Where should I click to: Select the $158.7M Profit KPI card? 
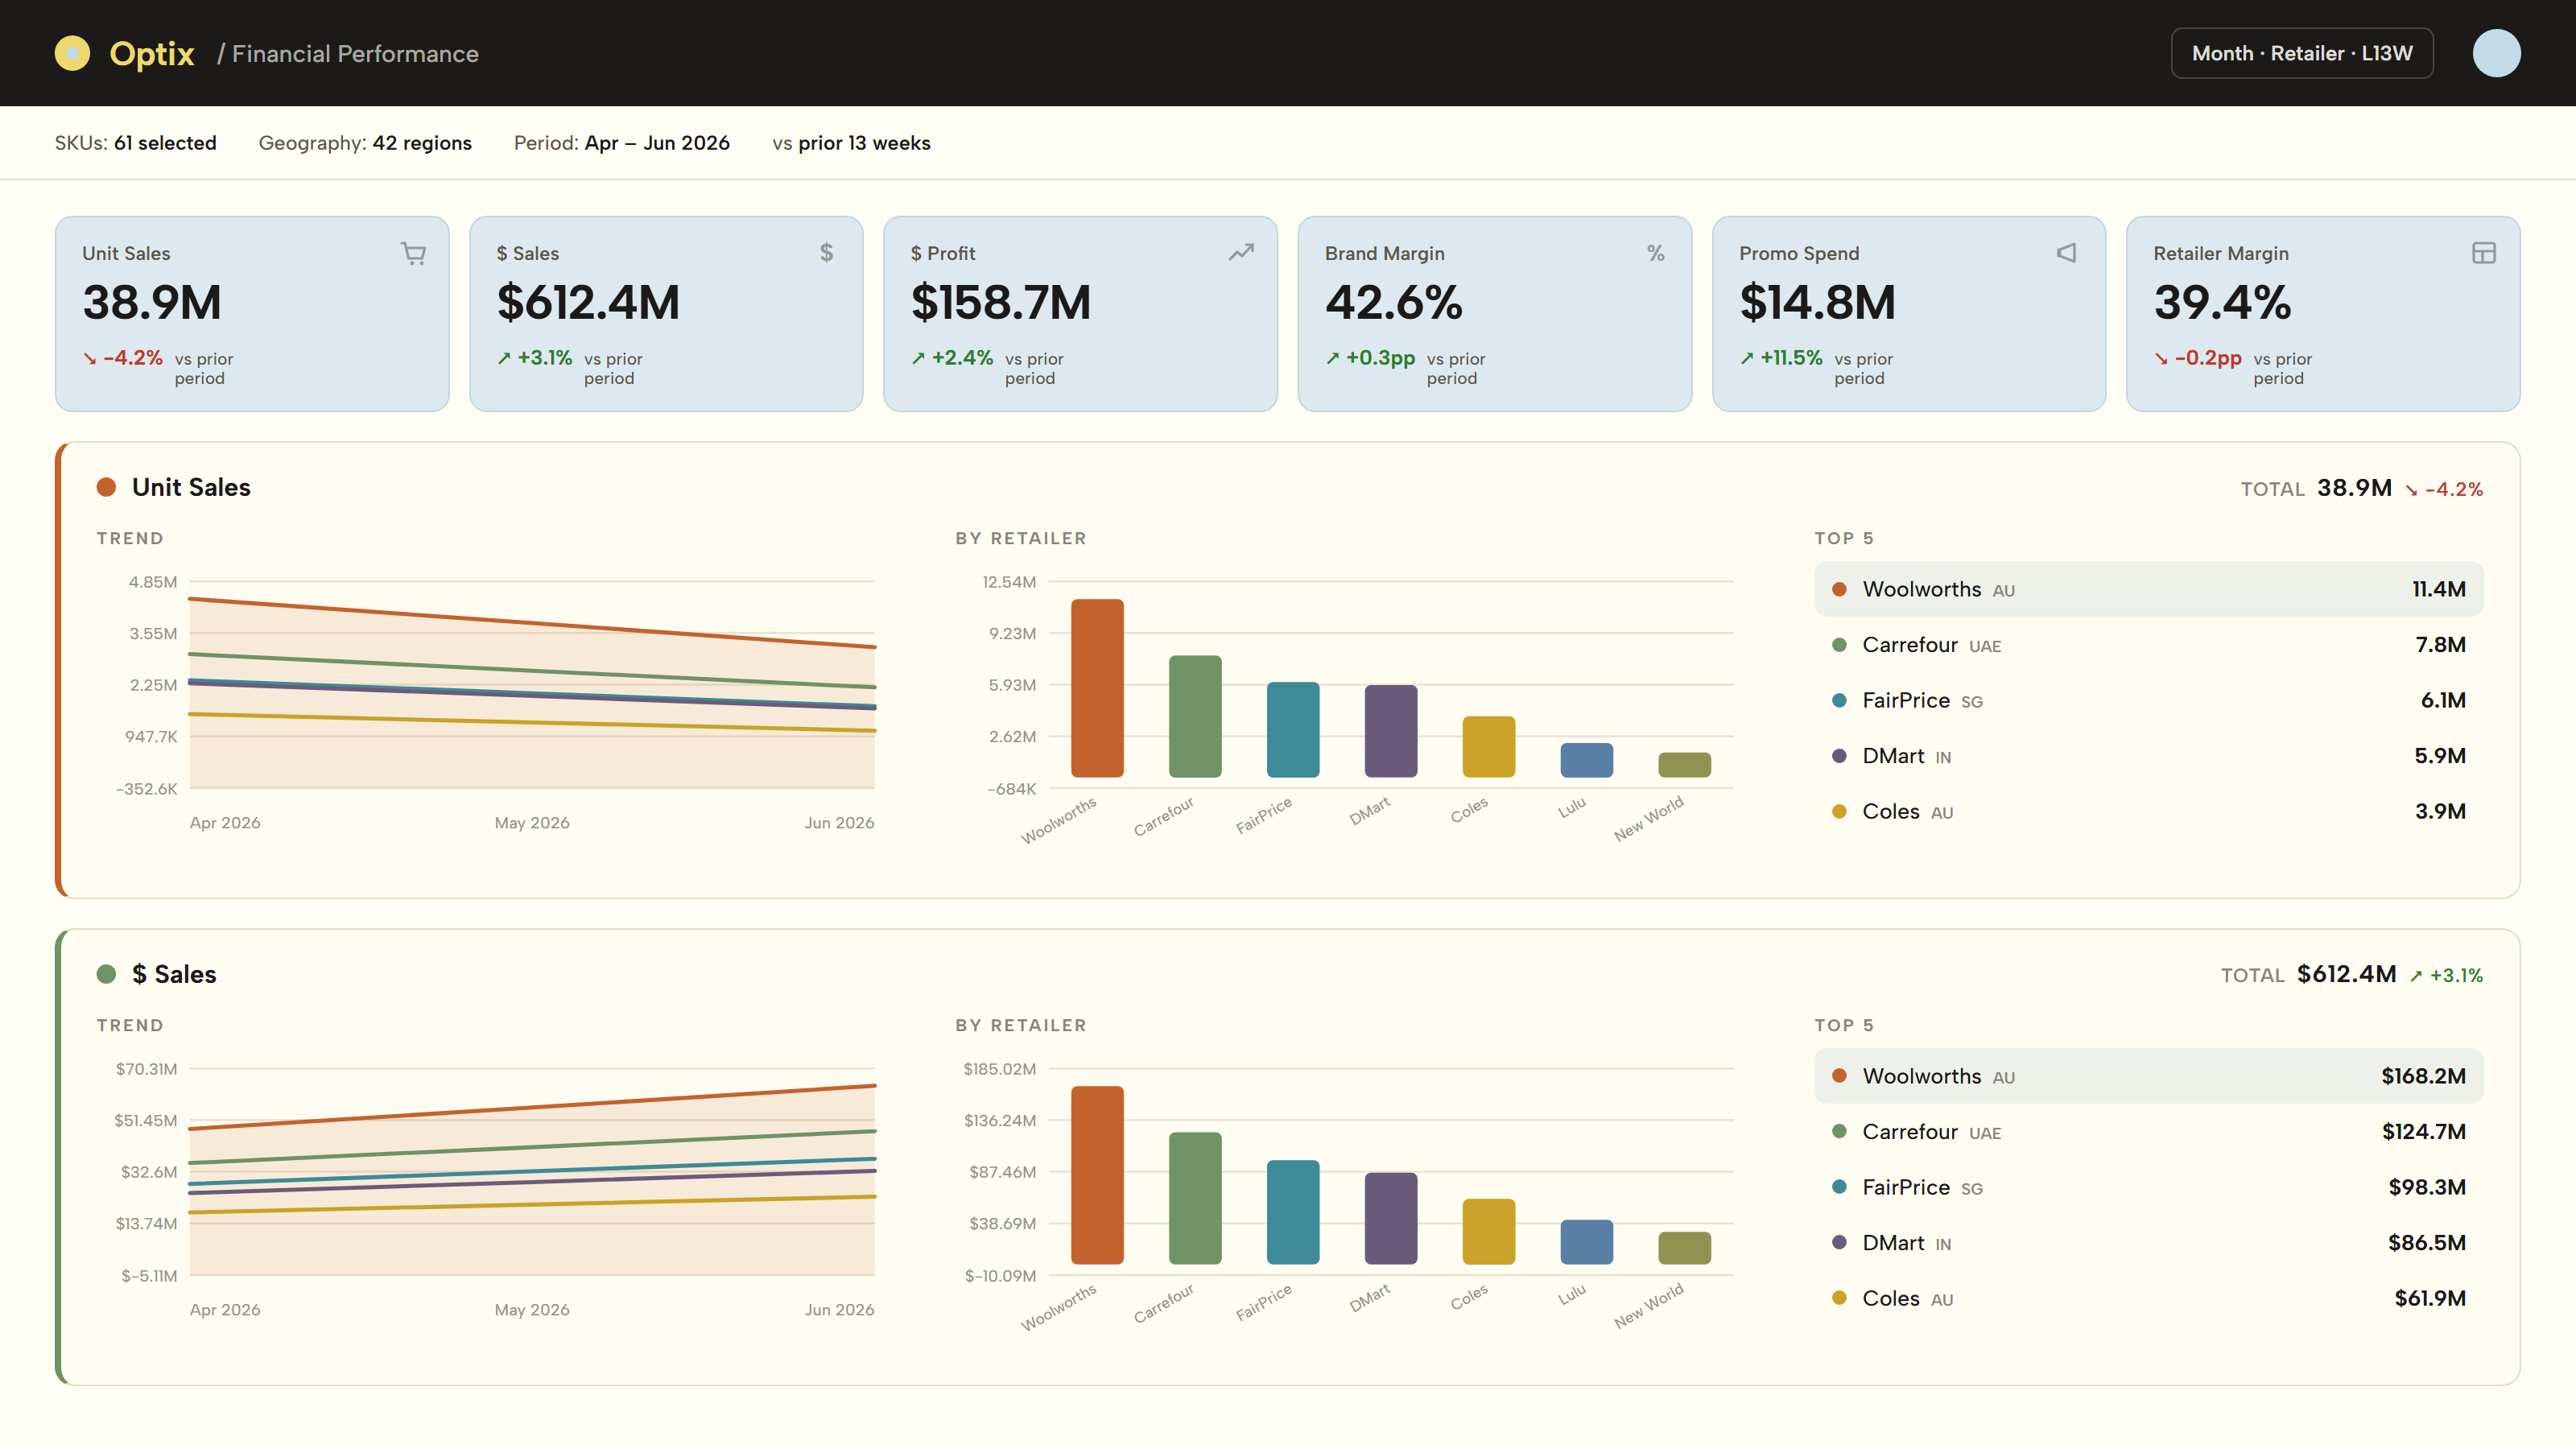coord(1080,313)
